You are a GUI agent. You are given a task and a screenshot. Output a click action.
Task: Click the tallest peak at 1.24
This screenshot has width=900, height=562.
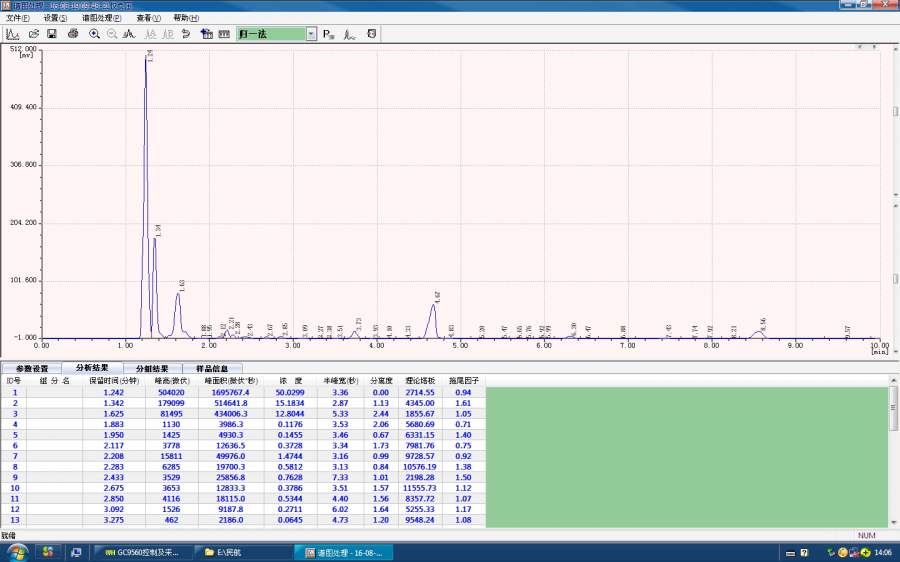coord(145,195)
